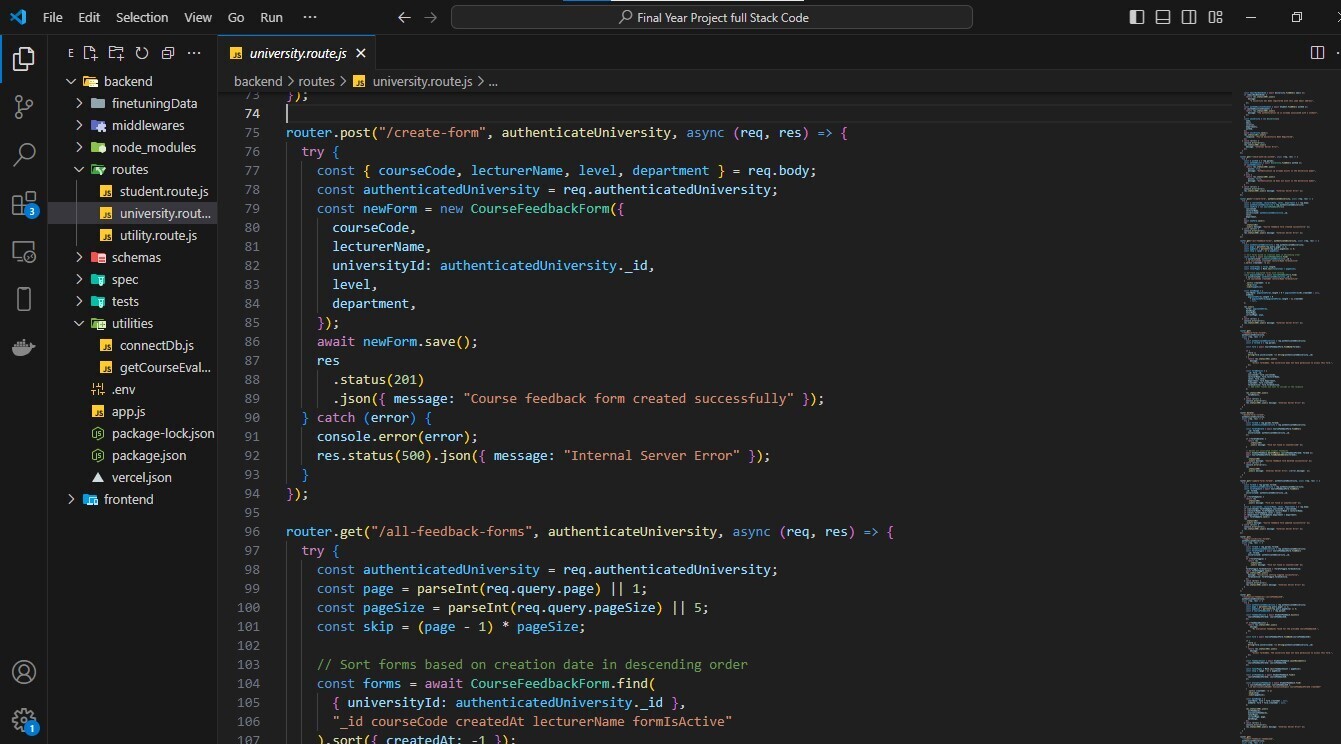Screen dimensions: 1341x744
Task: Toggle the secondary sidebar visibility
Action: tap(1188, 17)
